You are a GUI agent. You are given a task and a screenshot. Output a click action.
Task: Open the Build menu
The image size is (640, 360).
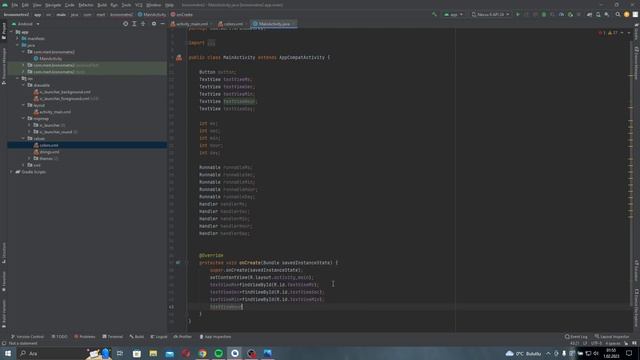tap(102, 5)
